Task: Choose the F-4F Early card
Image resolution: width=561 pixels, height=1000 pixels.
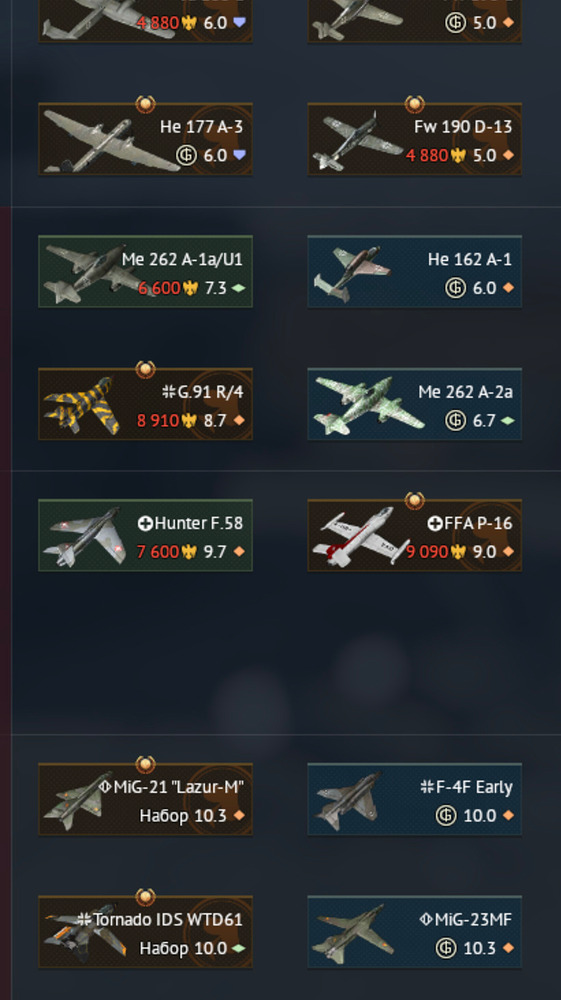Action: (x=414, y=799)
